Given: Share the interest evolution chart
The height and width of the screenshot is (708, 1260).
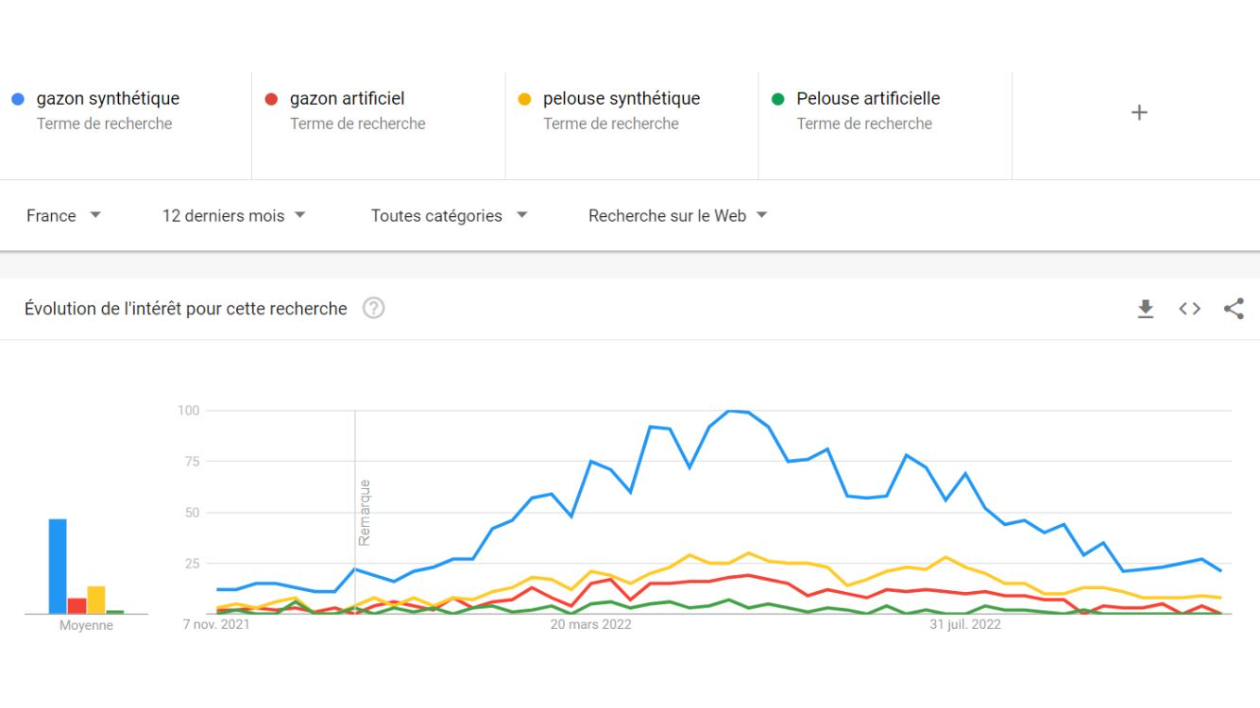Looking at the screenshot, I should [x=1233, y=309].
